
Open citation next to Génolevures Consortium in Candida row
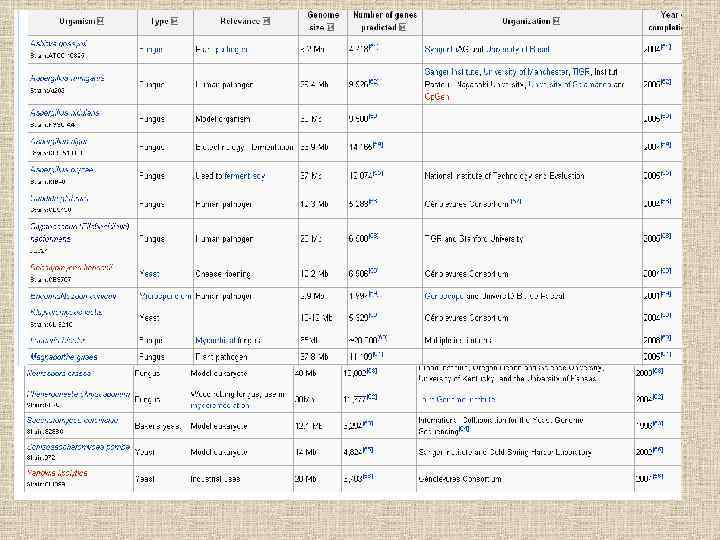tap(516, 202)
